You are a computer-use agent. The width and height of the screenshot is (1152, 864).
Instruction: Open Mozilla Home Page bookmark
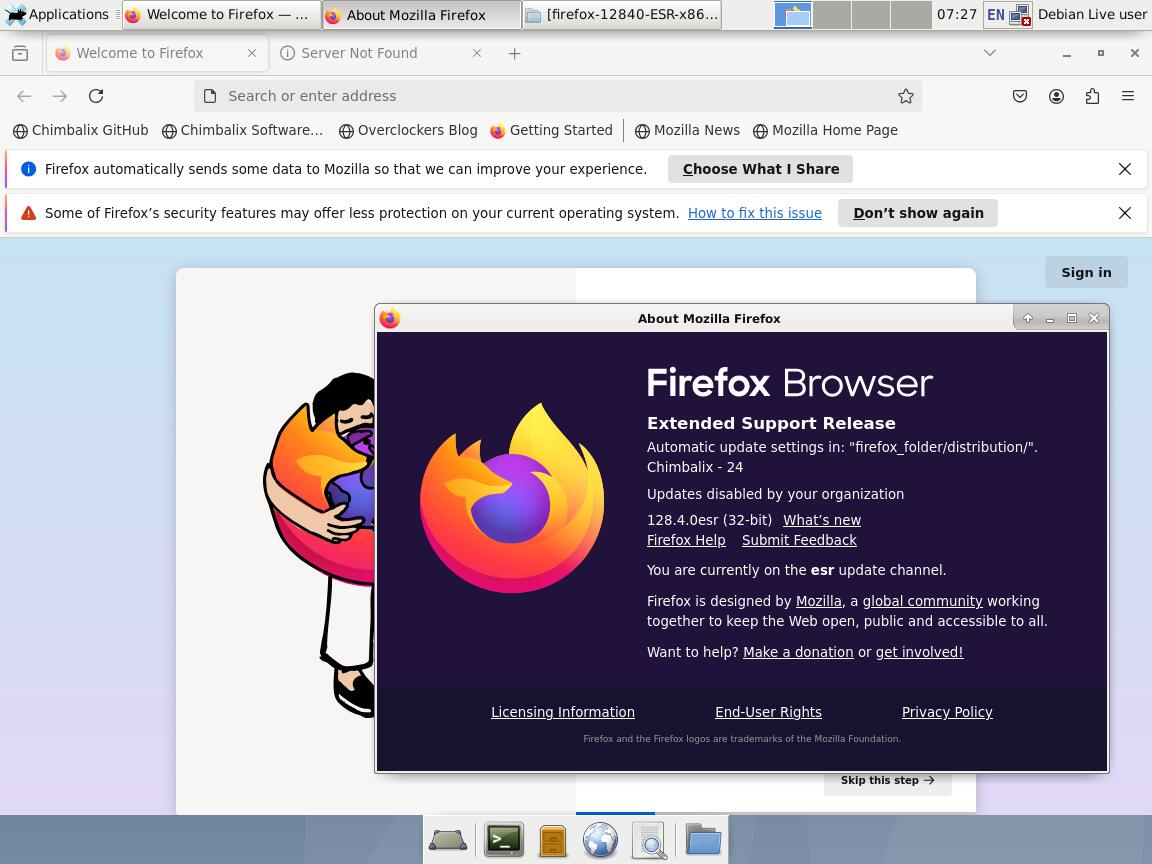pyautogui.click(x=825, y=131)
